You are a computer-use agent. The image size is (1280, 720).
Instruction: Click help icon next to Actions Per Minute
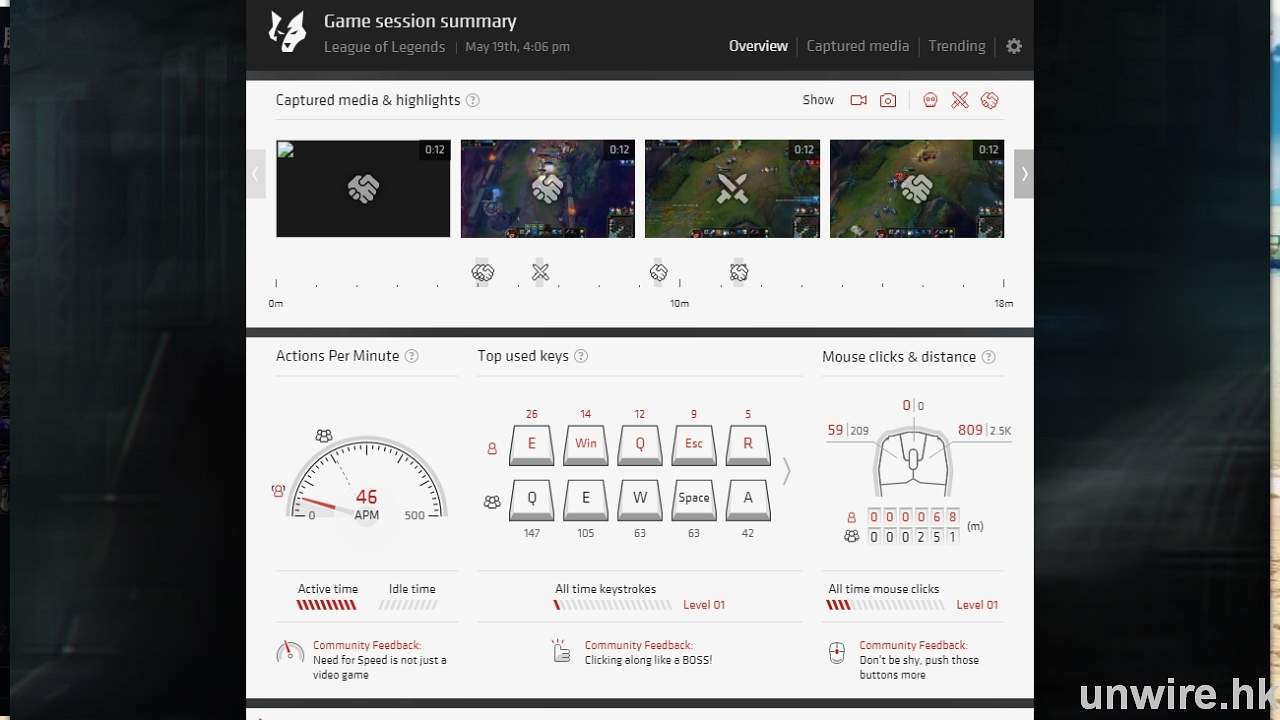(x=411, y=356)
